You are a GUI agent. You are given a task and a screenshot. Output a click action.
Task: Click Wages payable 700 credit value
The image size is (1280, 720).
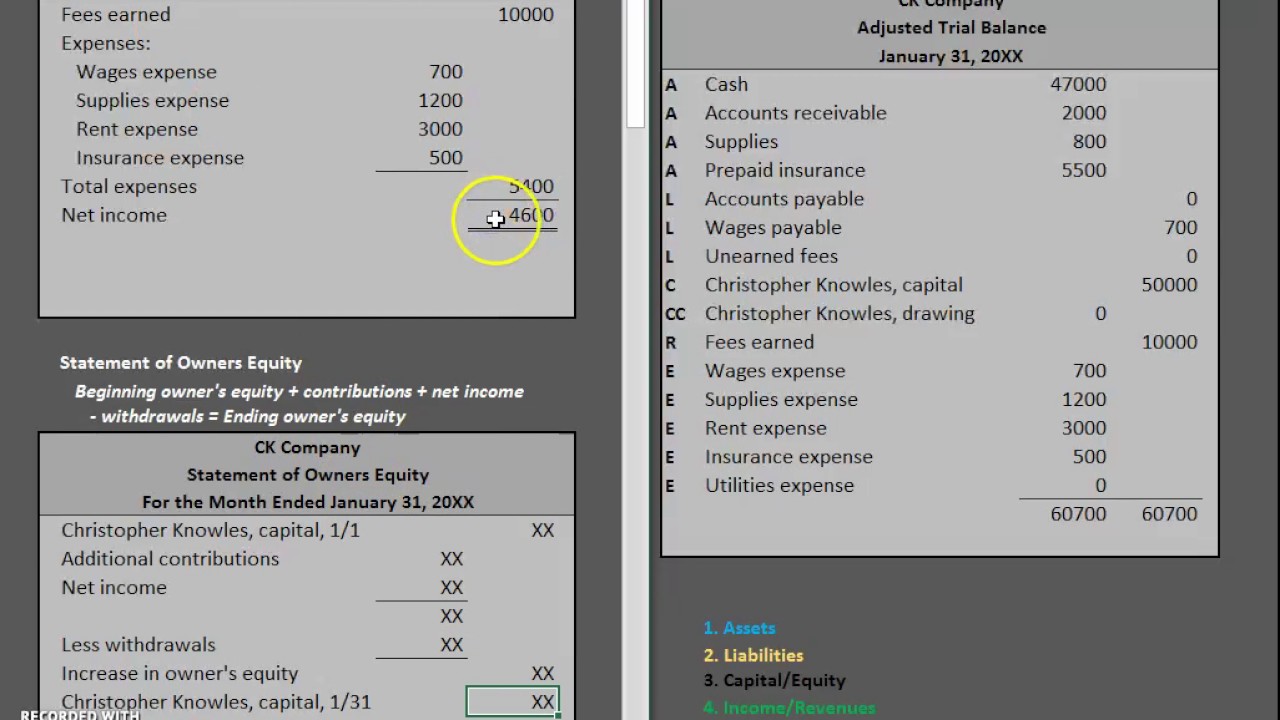1181,228
